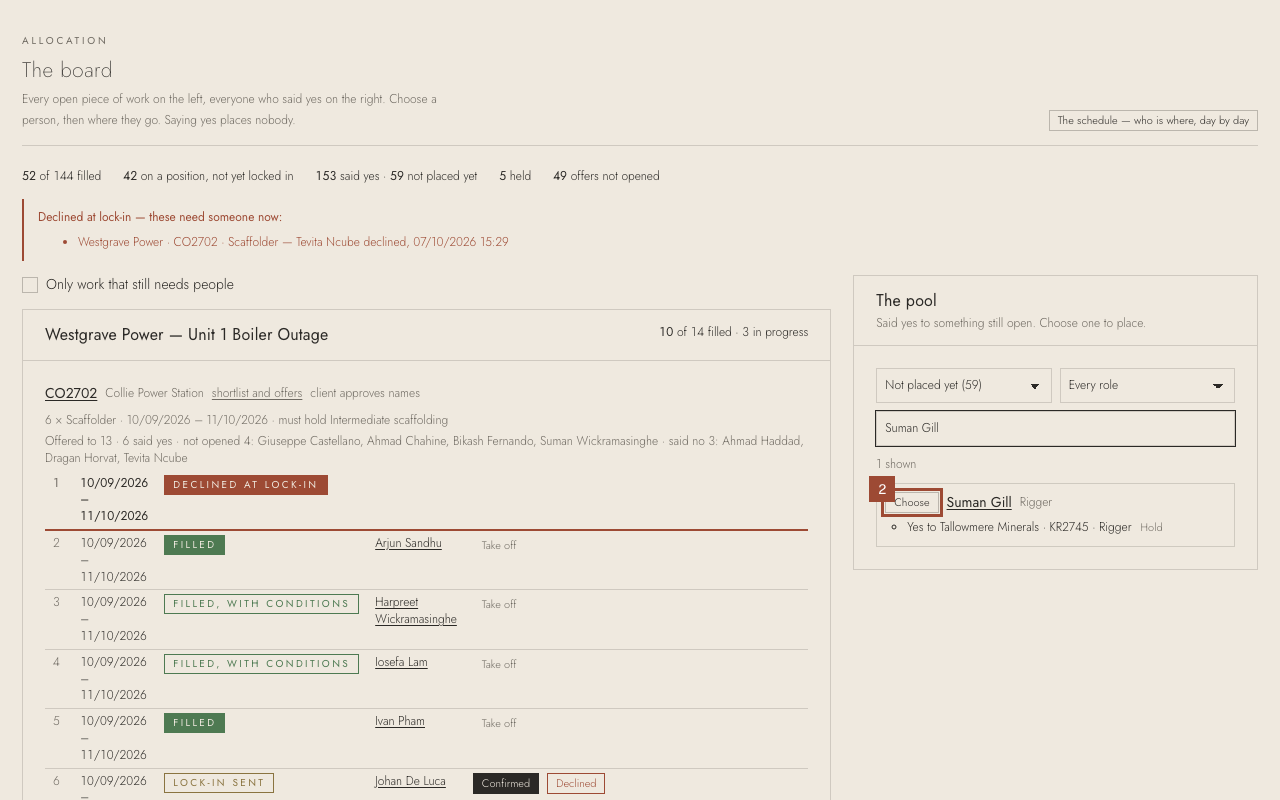The height and width of the screenshot is (800, 1280).
Task: Click the '49 offers not opened' statistic
Action: 606,176
